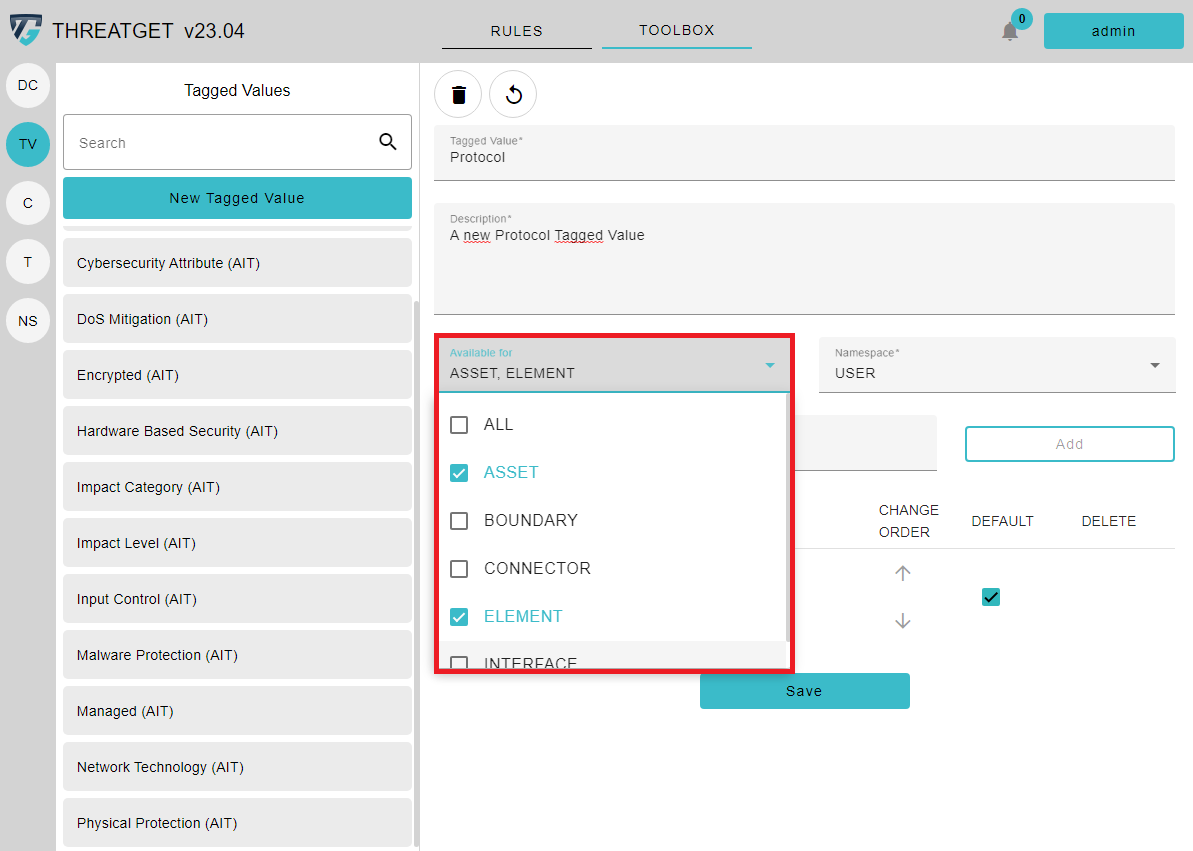Select Impact Category (AIT)
1193x851 pixels.
(x=237, y=486)
